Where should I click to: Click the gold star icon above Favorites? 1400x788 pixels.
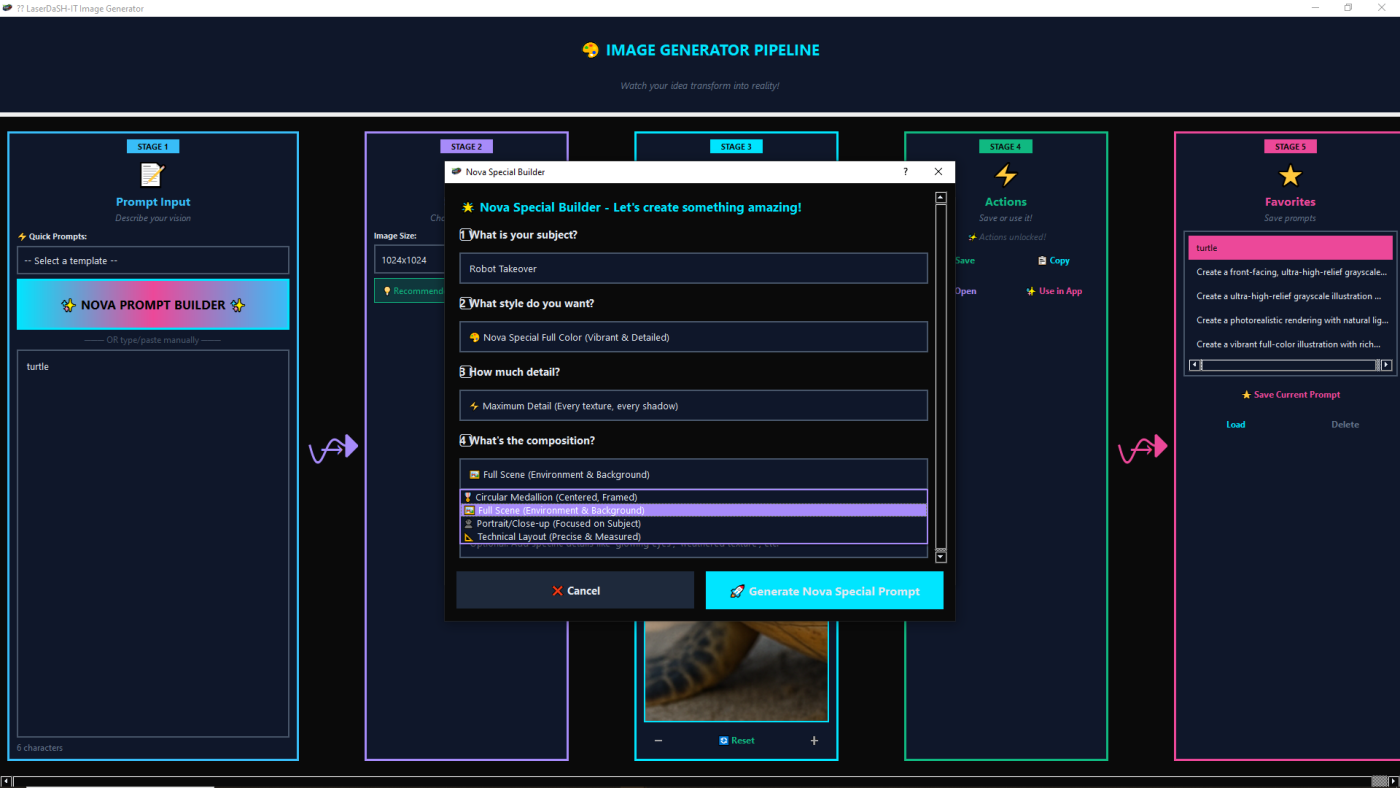pos(1290,176)
